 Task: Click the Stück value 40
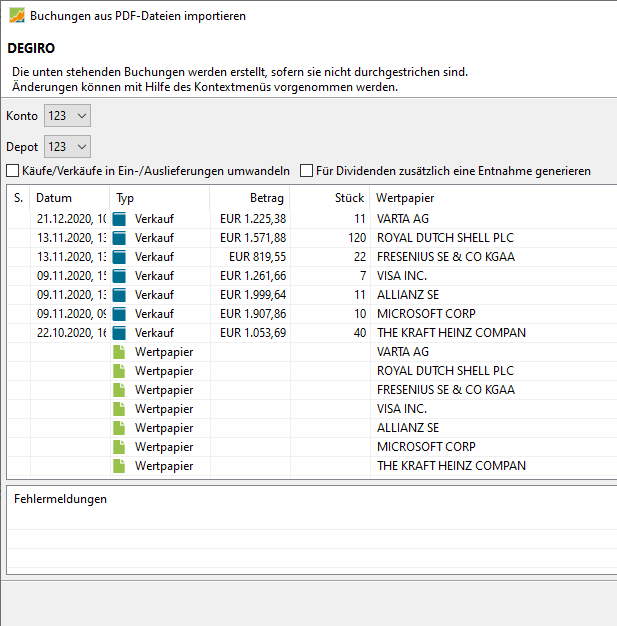pyautogui.click(x=360, y=333)
